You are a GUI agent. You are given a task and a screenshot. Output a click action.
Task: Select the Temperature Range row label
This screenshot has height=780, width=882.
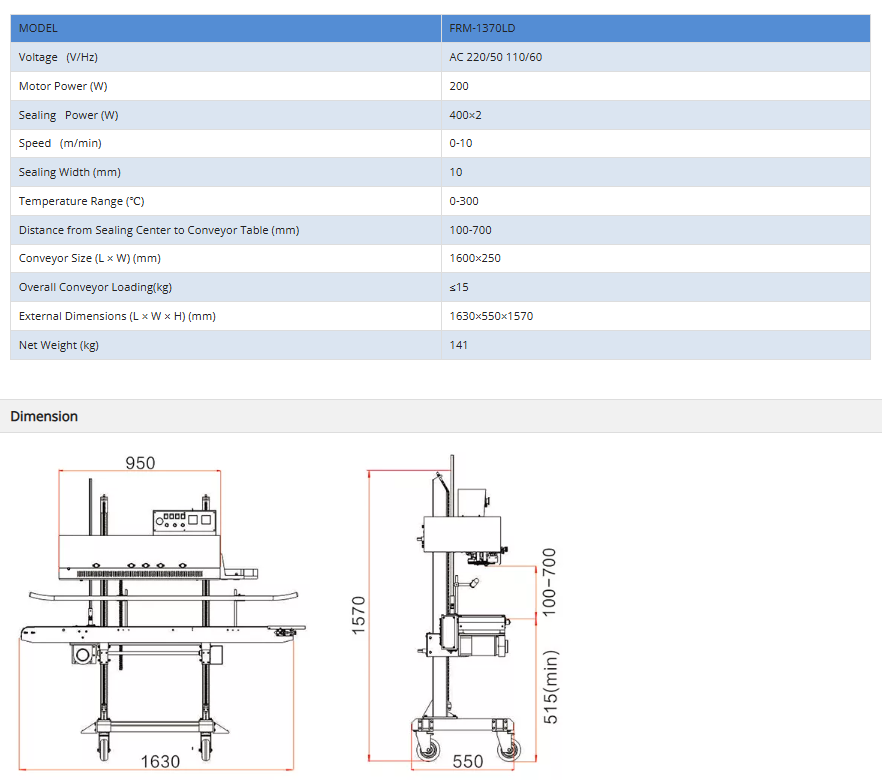tap(81, 201)
